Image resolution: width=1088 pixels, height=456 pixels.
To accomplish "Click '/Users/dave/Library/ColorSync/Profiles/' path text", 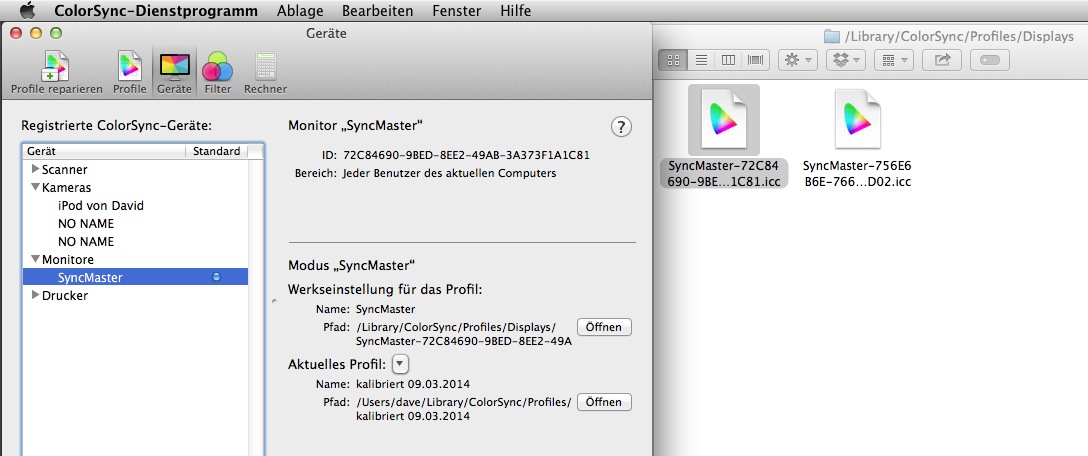I will (464, 402).
